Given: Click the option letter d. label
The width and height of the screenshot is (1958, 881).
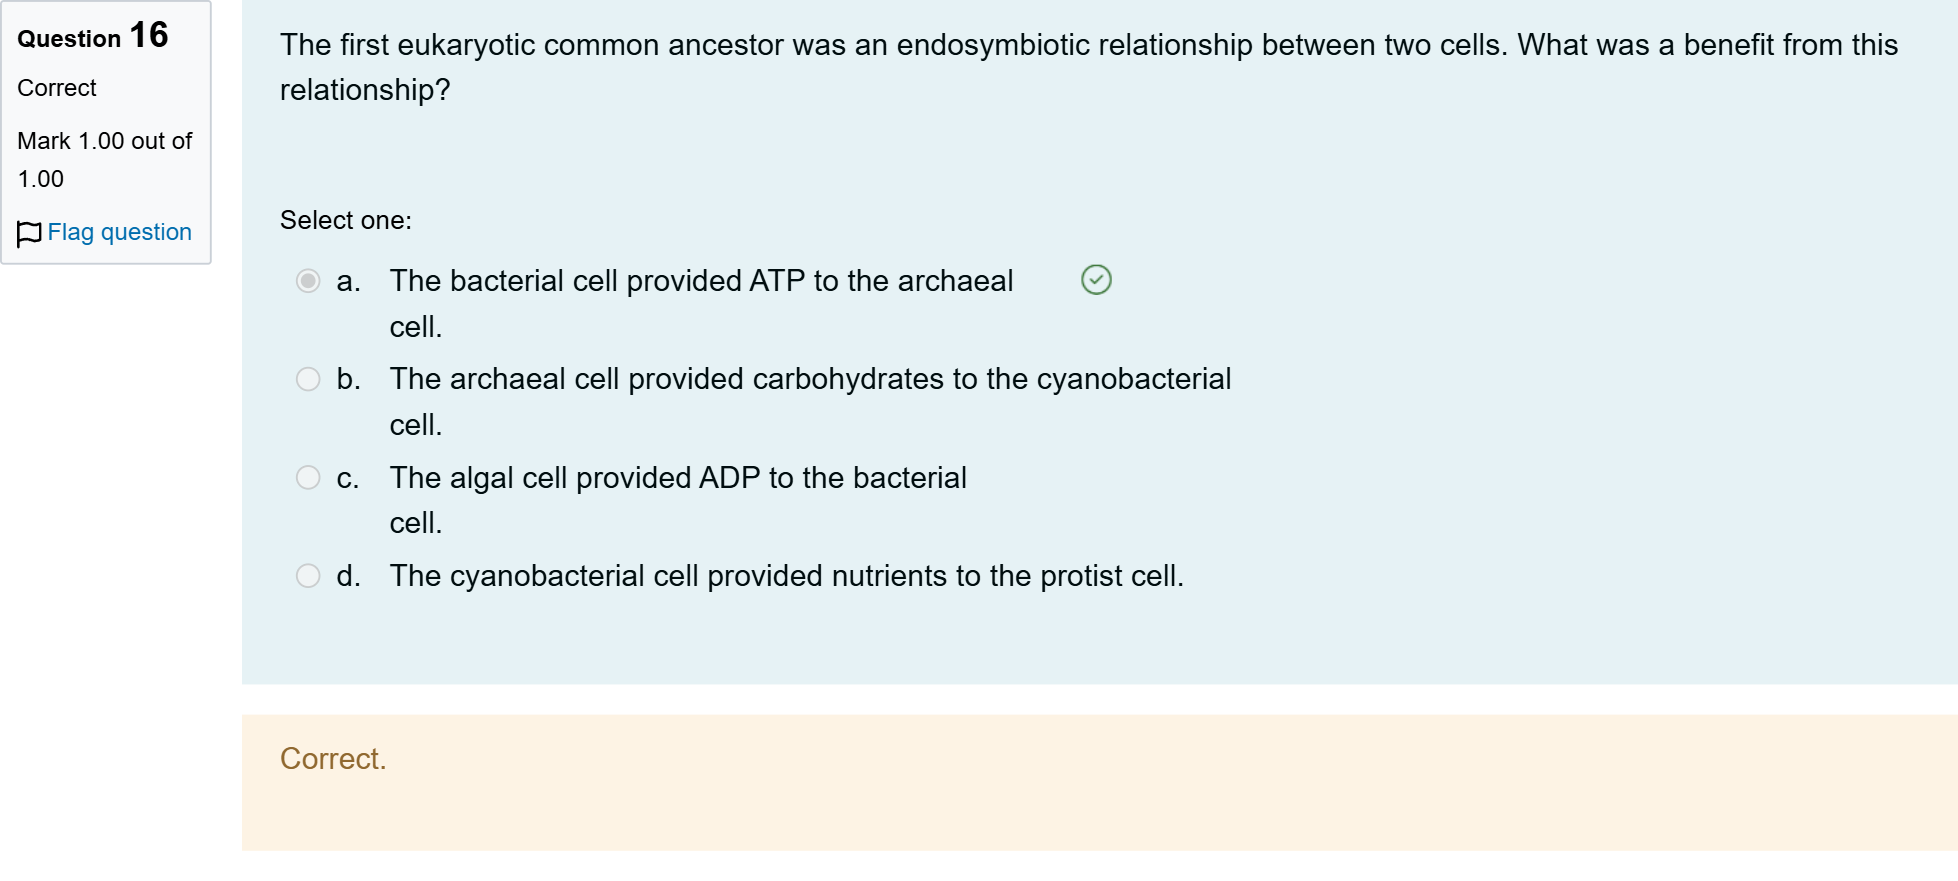Looking at the screenshot, I should [348, 576].
